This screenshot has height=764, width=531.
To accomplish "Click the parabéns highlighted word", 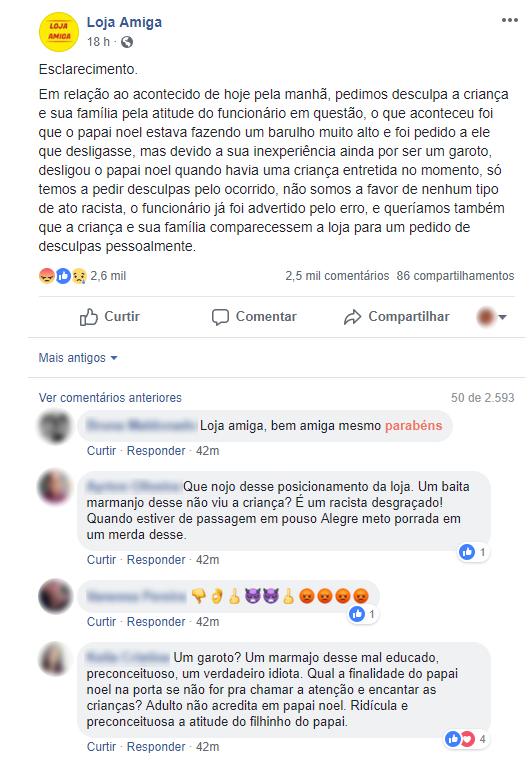I will point(414,426).
